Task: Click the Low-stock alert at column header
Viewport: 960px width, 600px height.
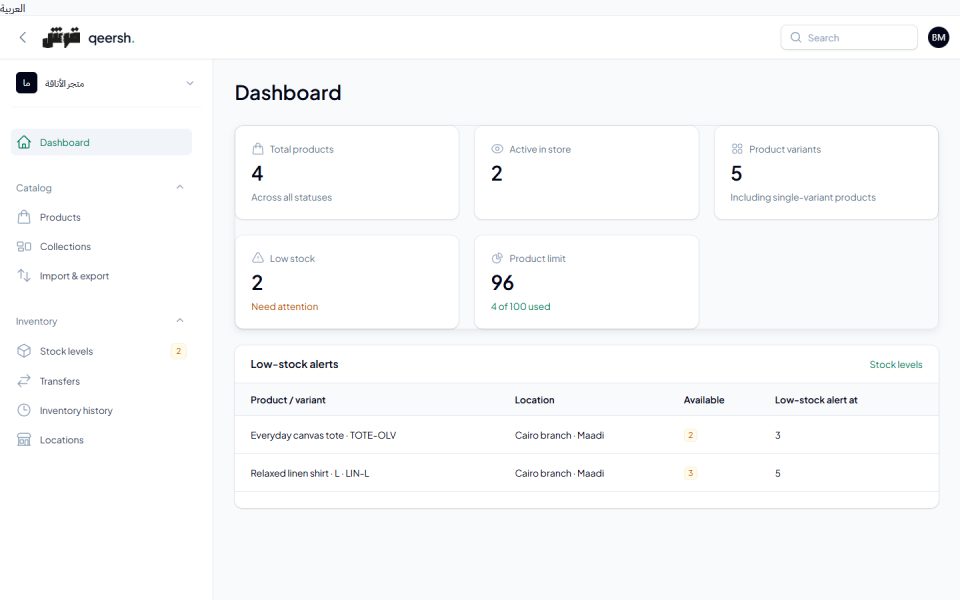Action: (816, 400)
